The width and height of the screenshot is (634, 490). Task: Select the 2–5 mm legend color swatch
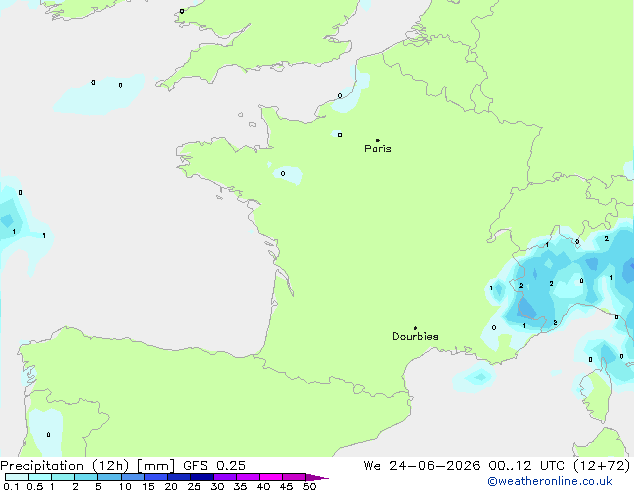(86, 477)
